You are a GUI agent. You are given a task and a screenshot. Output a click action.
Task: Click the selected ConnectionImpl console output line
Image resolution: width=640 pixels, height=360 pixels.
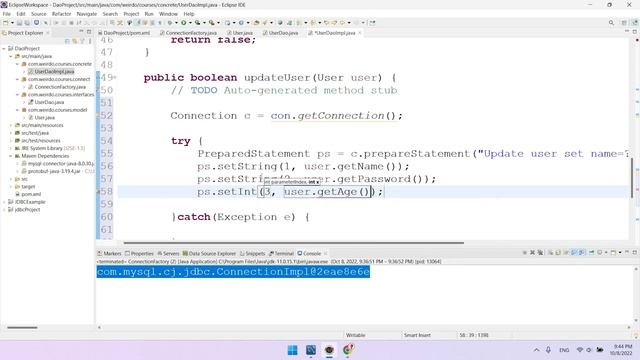233,272
